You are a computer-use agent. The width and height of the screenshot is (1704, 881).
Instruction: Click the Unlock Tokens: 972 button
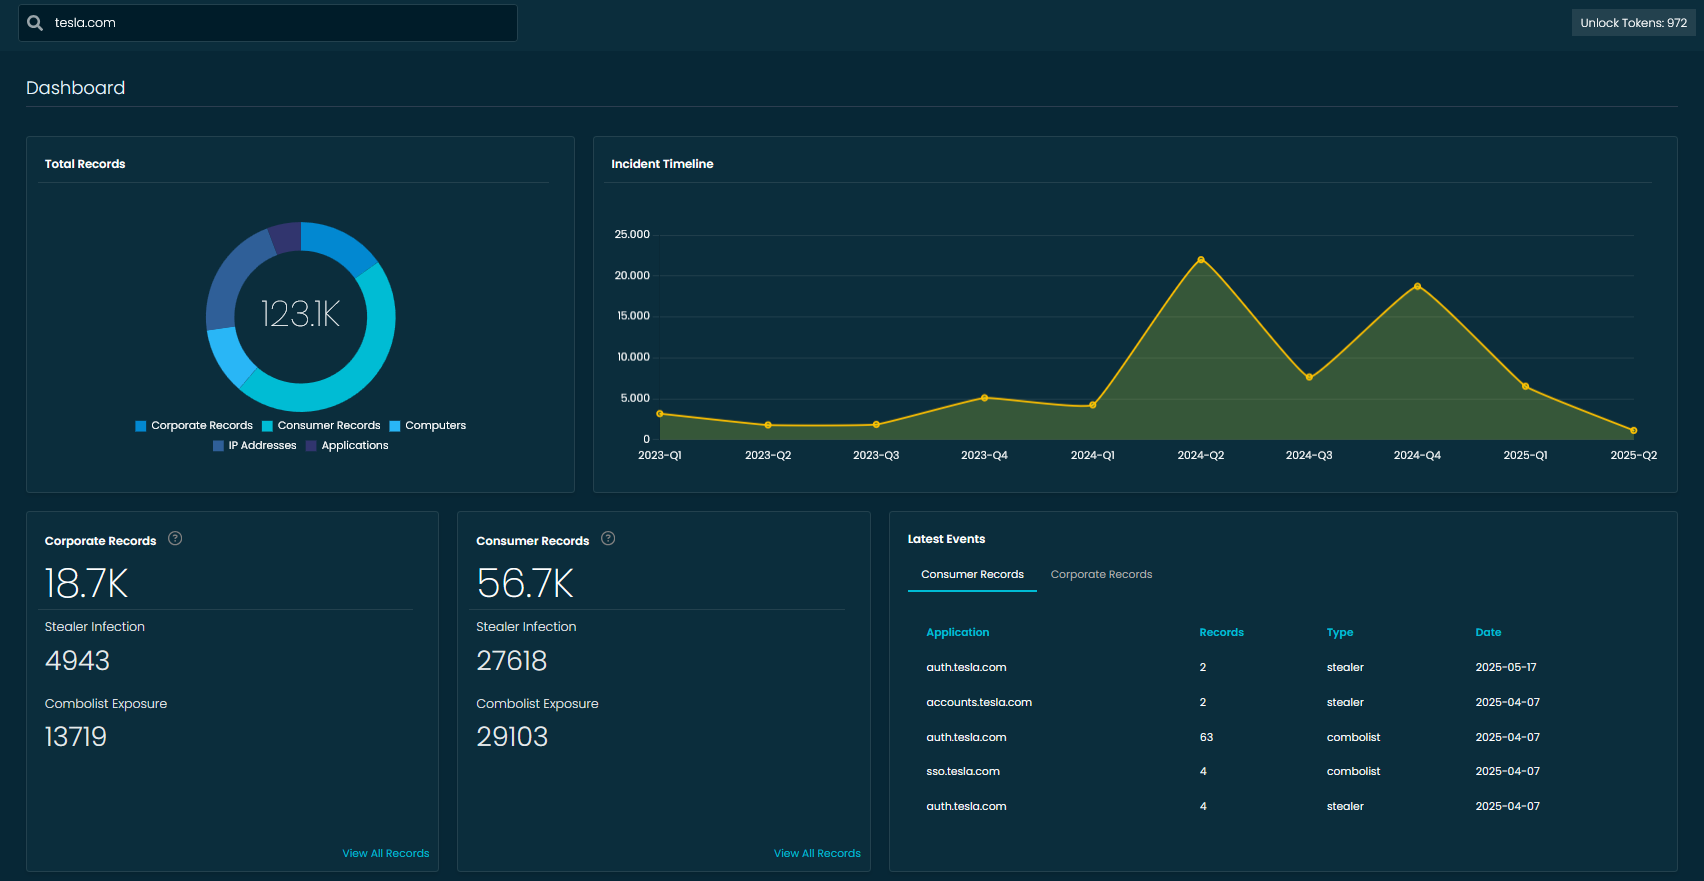(x=1633, y=23)
